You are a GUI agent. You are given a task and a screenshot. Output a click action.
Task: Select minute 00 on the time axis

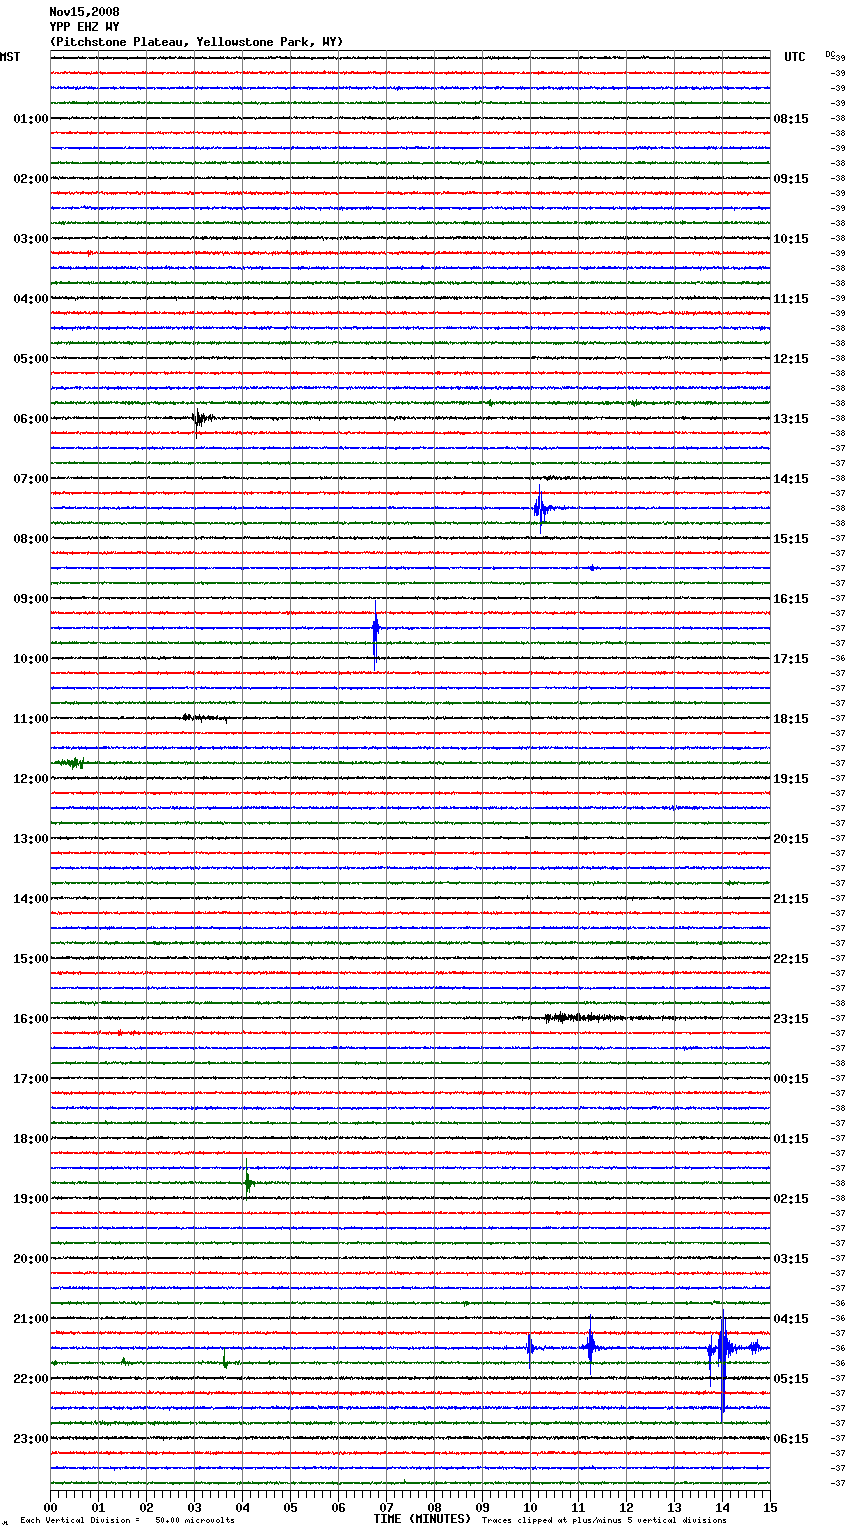click(50, 1507)
